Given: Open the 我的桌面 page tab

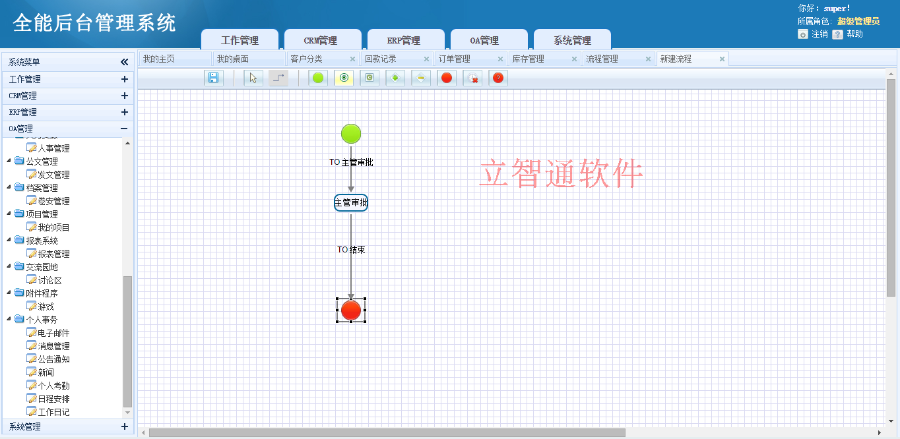Looking at the screenshot, I should (249, 59).
